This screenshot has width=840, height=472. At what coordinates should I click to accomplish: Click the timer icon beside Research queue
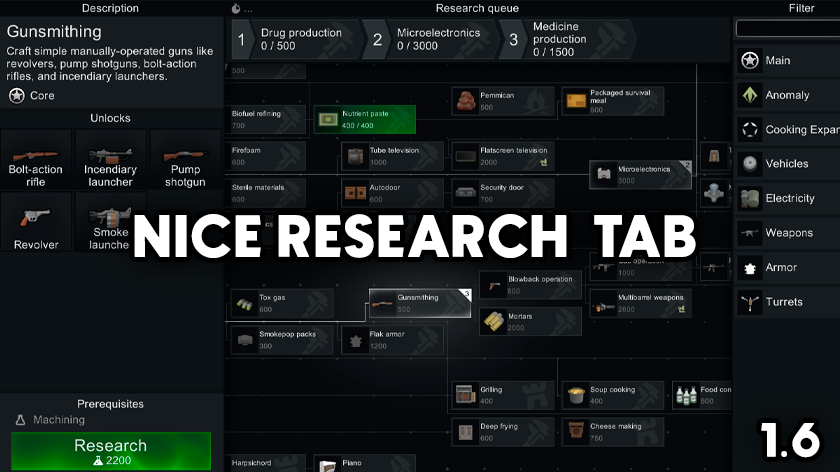point(236,9)
